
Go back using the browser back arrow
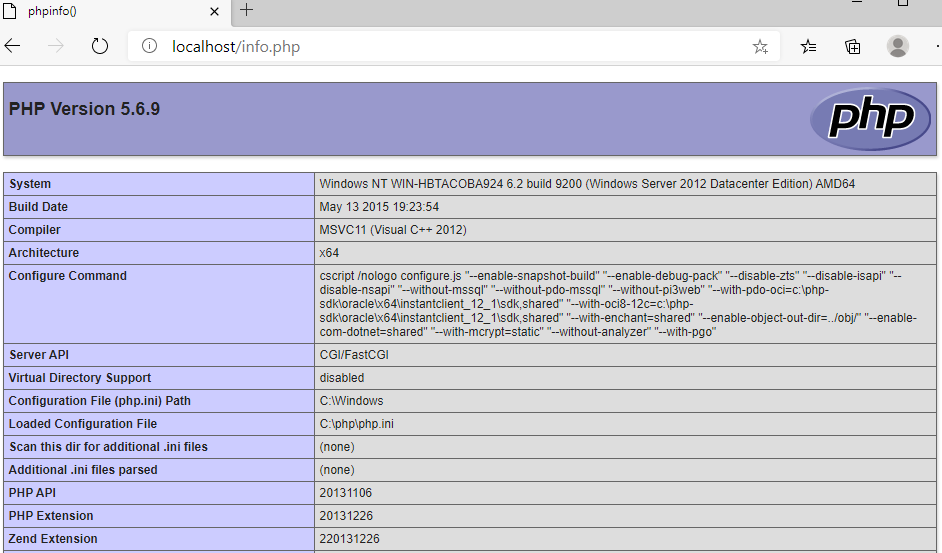click(x=13, y=46)
